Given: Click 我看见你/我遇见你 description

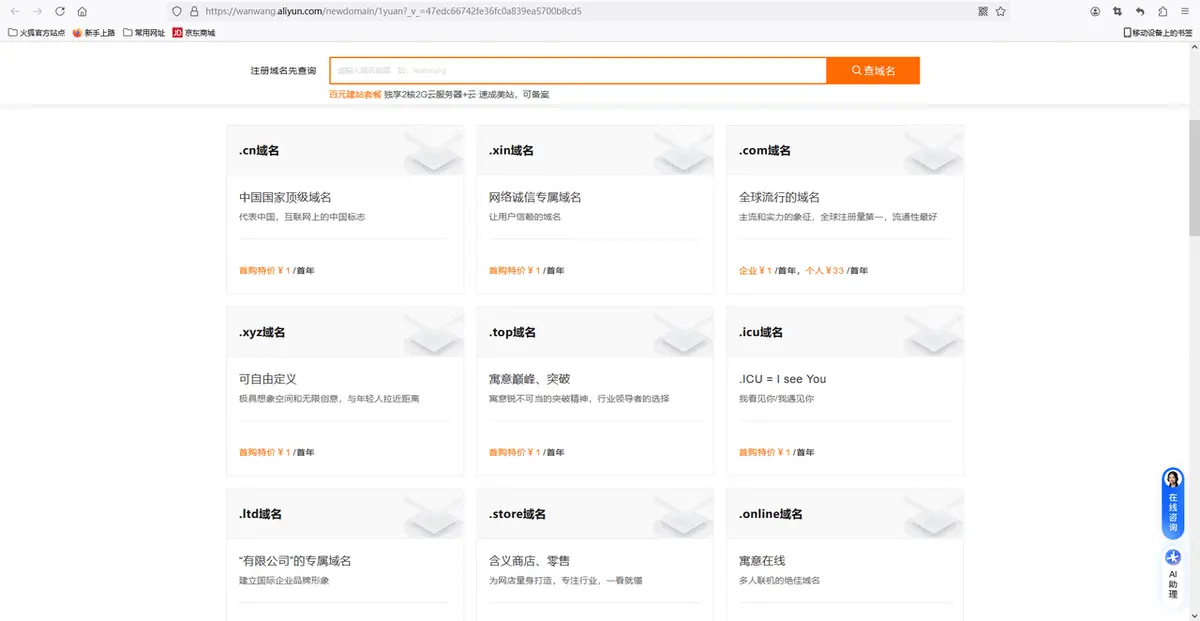Looking at the screenshot, I should pos(776,399).
